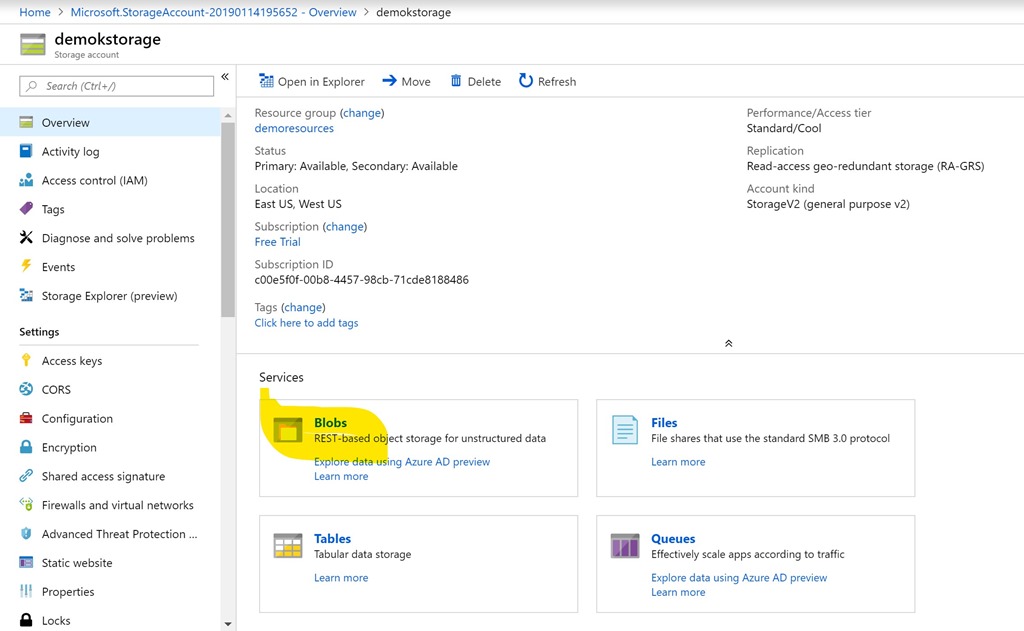The height and width of the screenshot is (631, 1024).
Task: Open Overview in the sidebar menu
Action: click(110, 122)
